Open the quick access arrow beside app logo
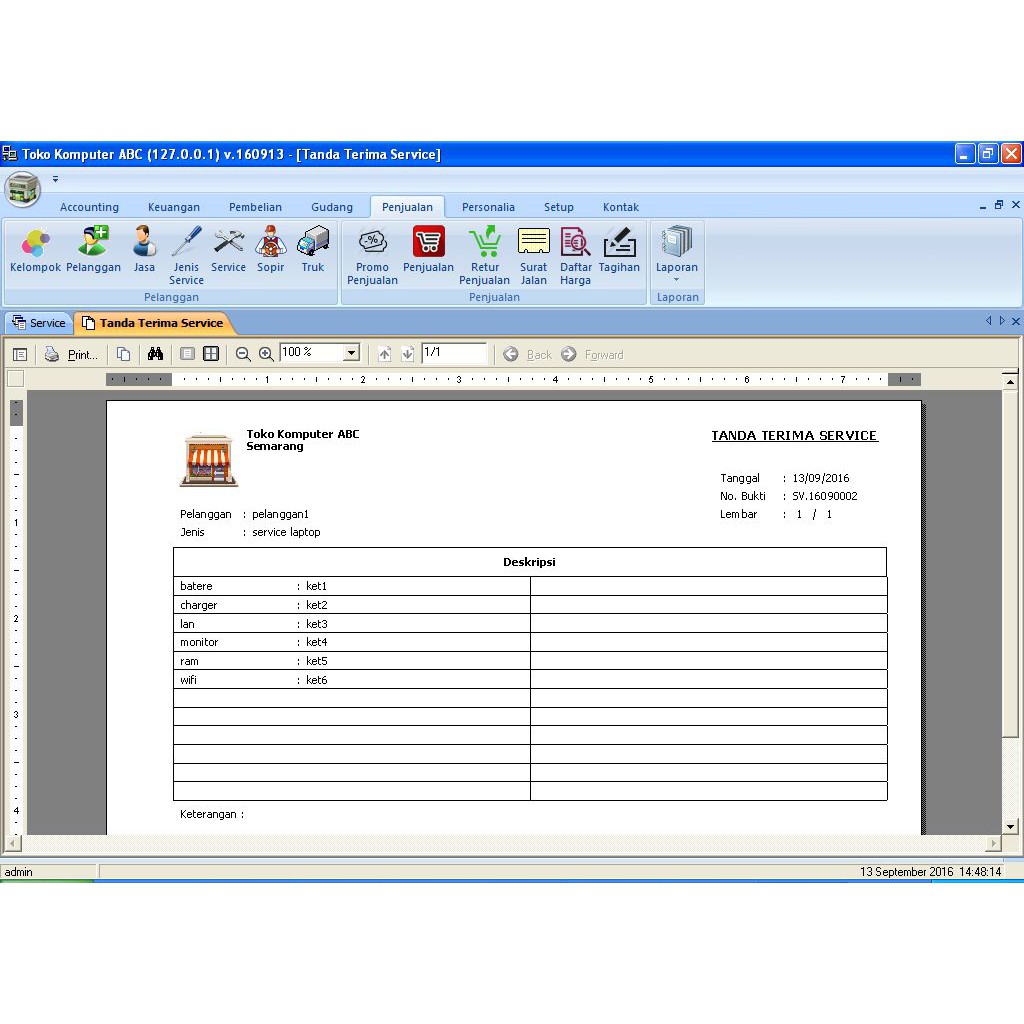1024x1024 pixels. click(x=55, y=180)
